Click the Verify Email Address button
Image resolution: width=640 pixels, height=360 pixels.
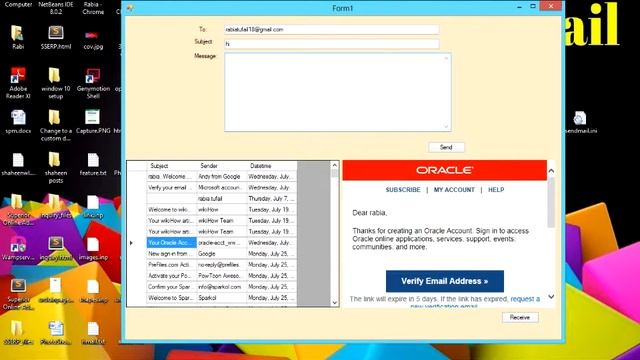point(444,281)
